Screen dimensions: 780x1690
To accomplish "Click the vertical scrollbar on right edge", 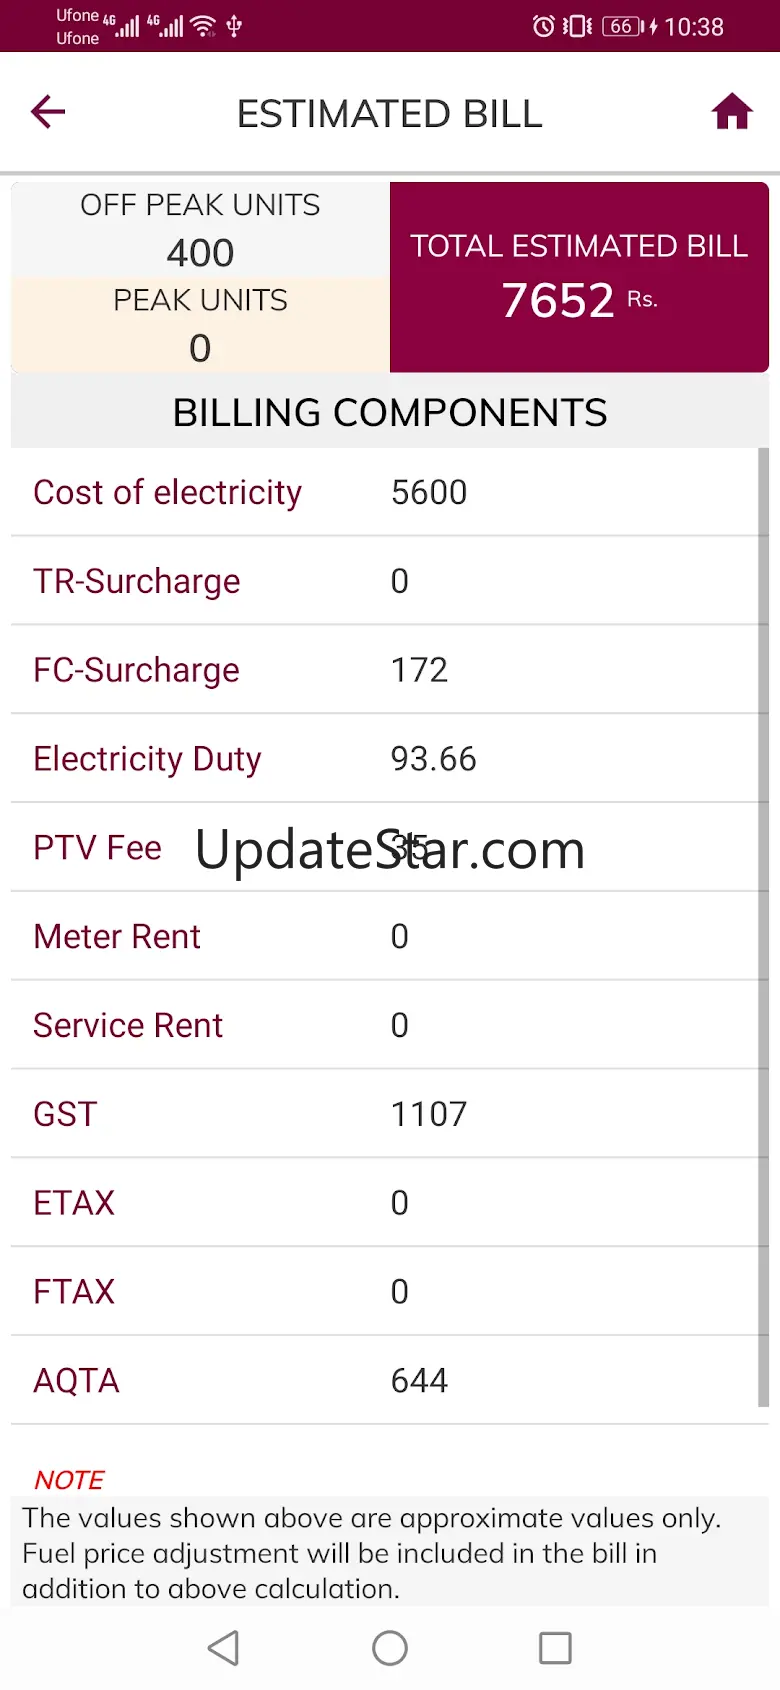I will pyautogui.click(x=764, y=927).
